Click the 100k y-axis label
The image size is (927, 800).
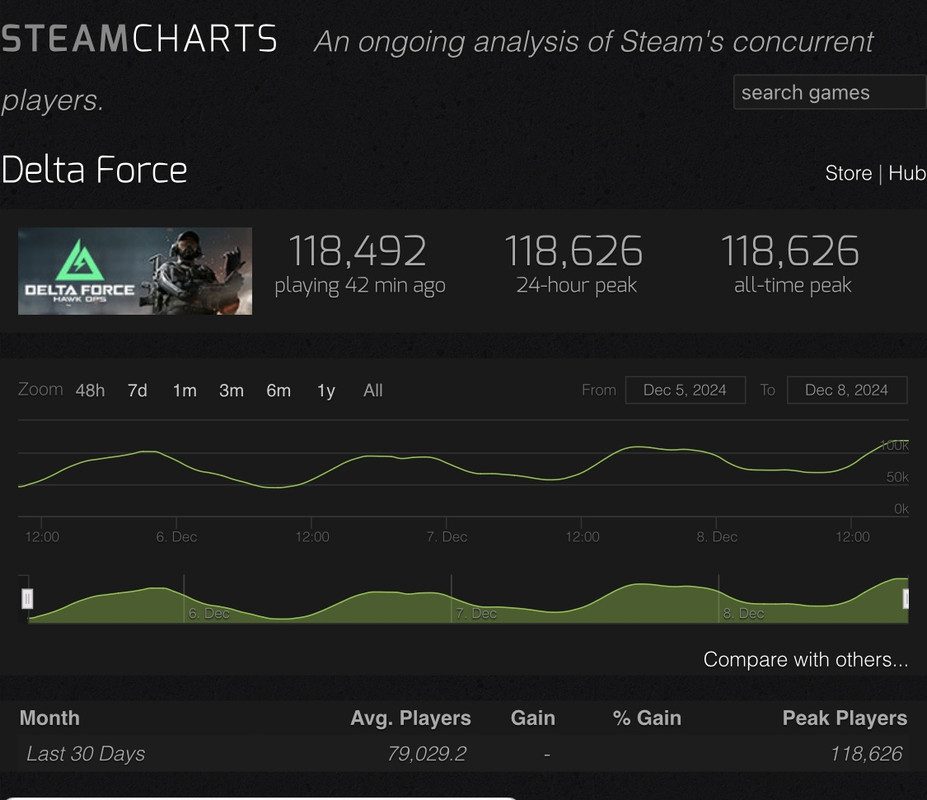click(x=894, y=446)
